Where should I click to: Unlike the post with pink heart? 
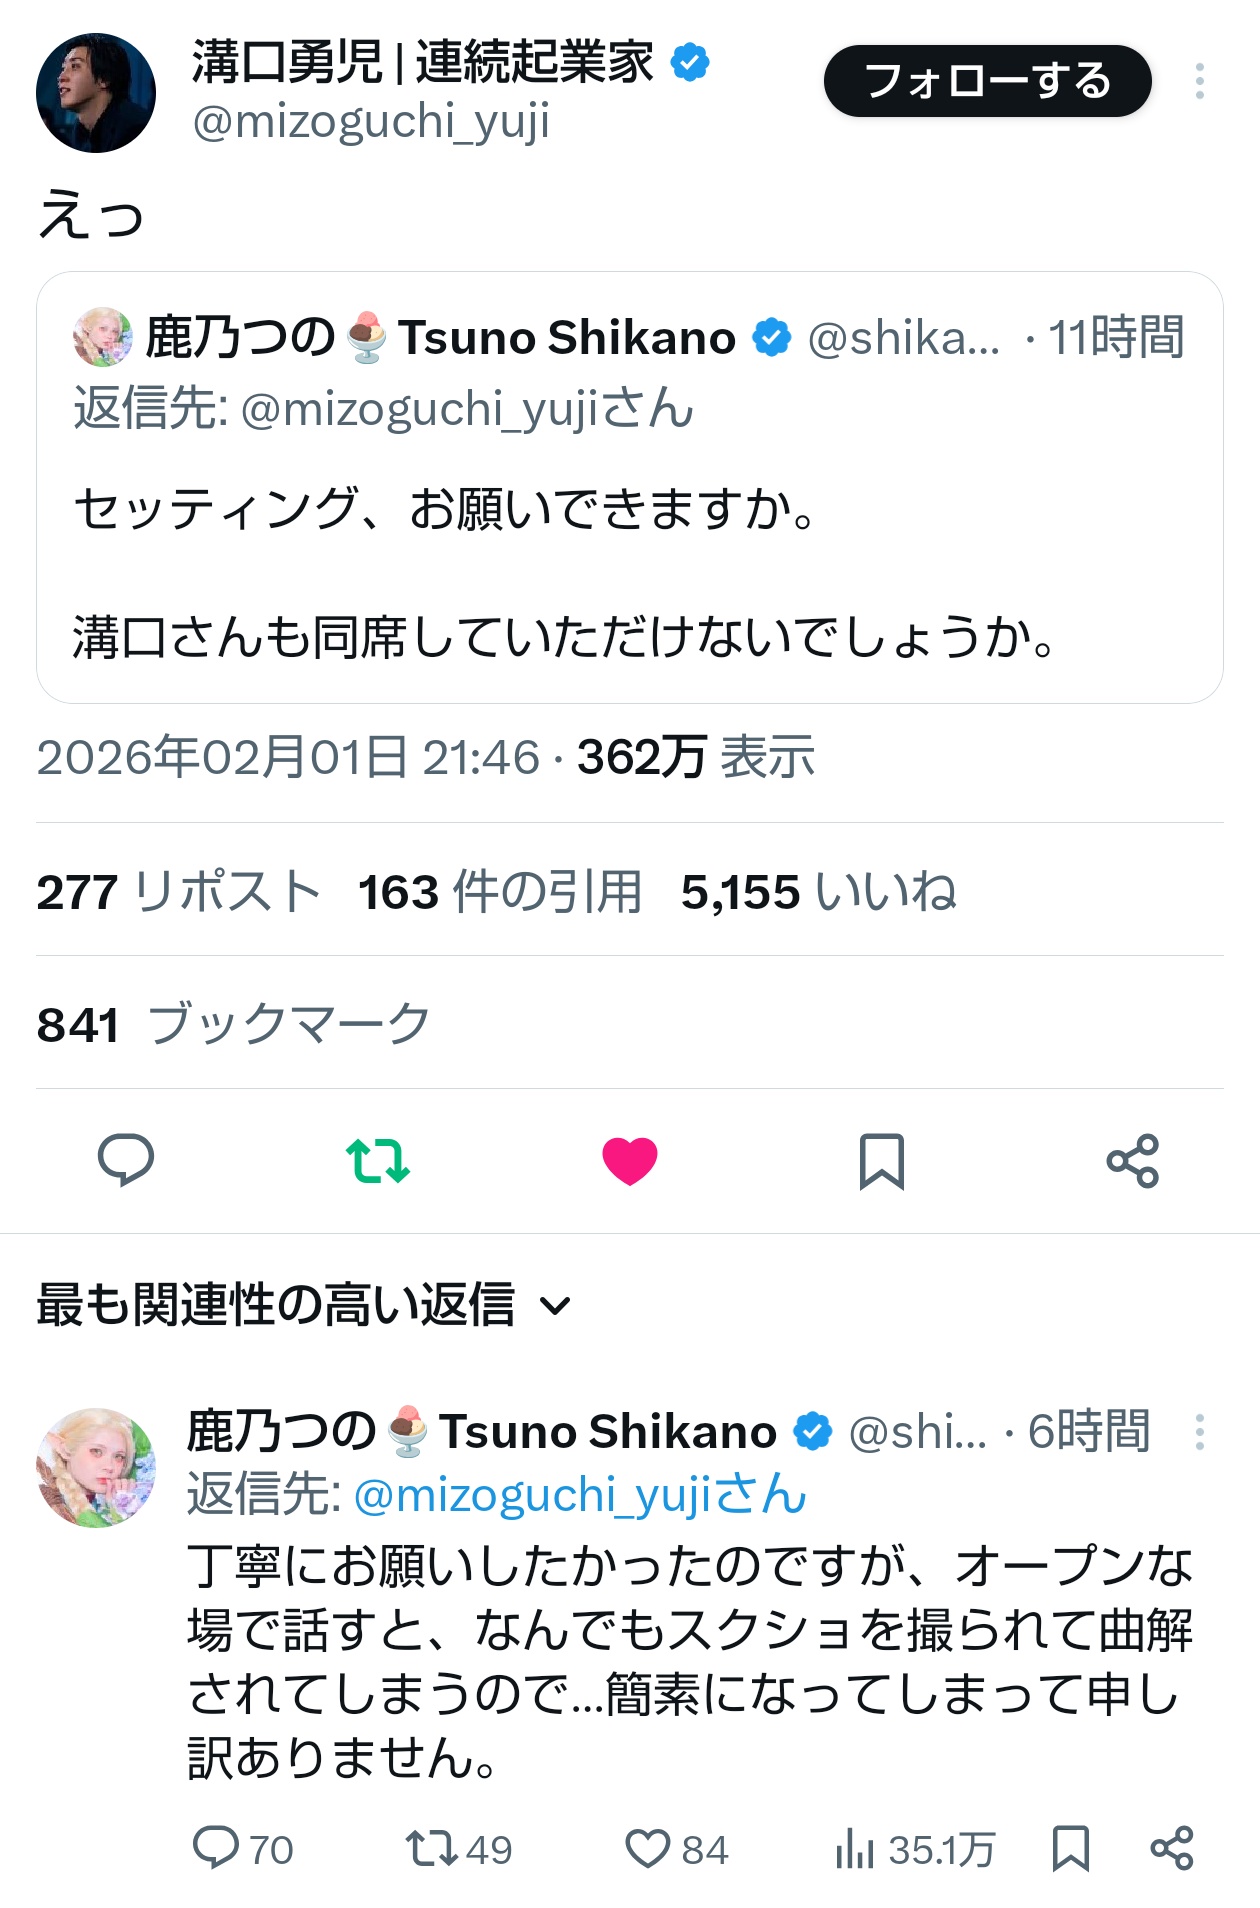[630, 1160]
